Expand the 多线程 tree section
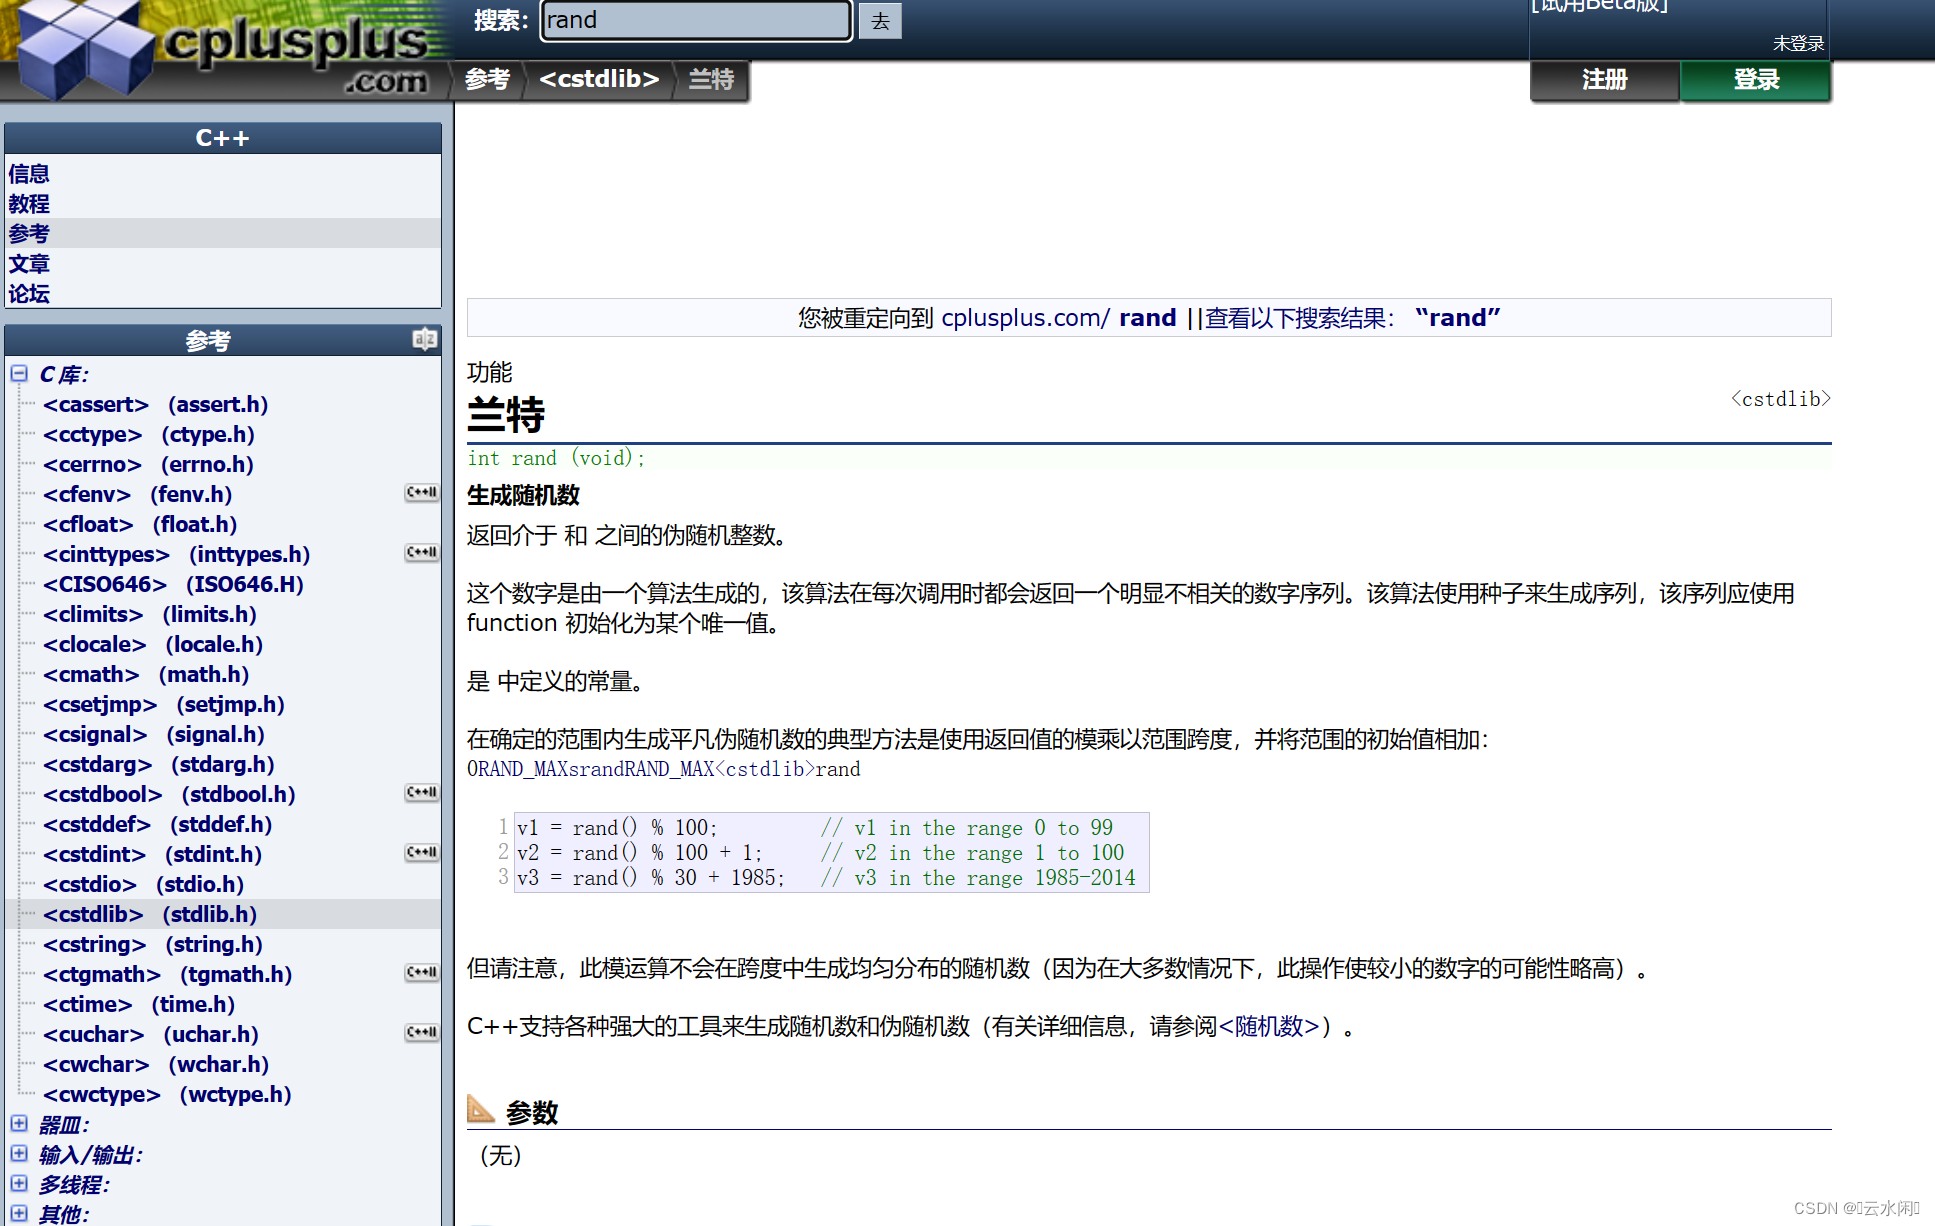The width and height of the screenshot is (1935, 1226). point(19,1184)
